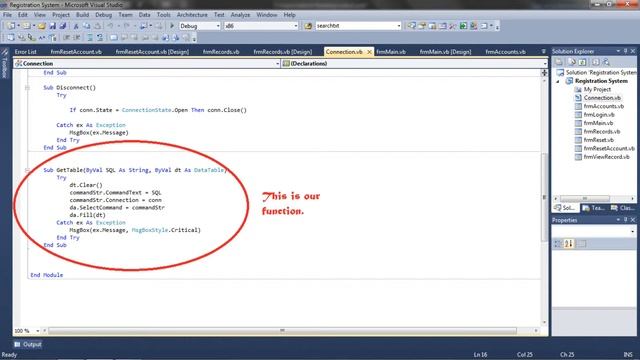The image size is (640, 360).
Task: Collapse the Sub GetTable code region
Action: [27, 170]
